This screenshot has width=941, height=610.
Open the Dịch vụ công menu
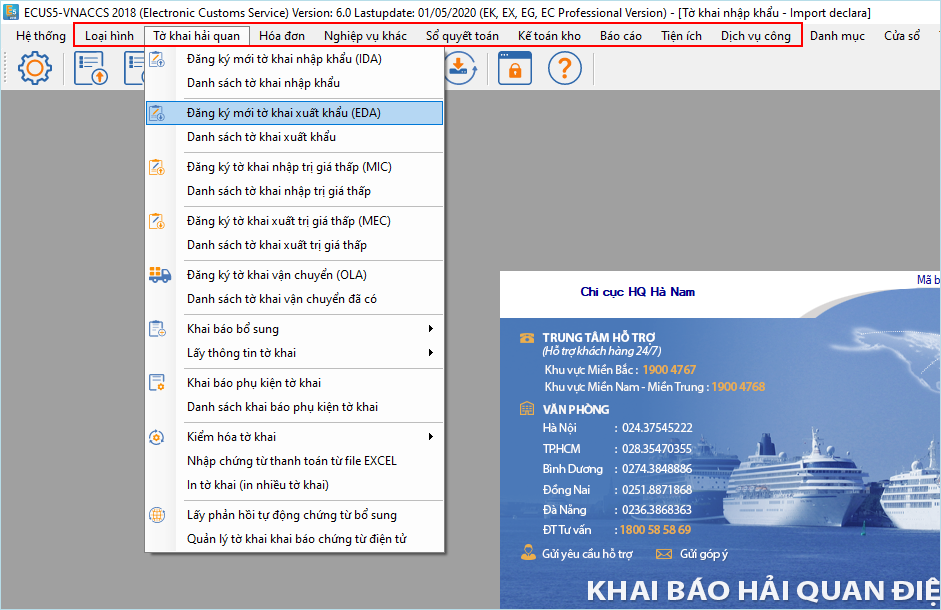click(x=756, y=36)
